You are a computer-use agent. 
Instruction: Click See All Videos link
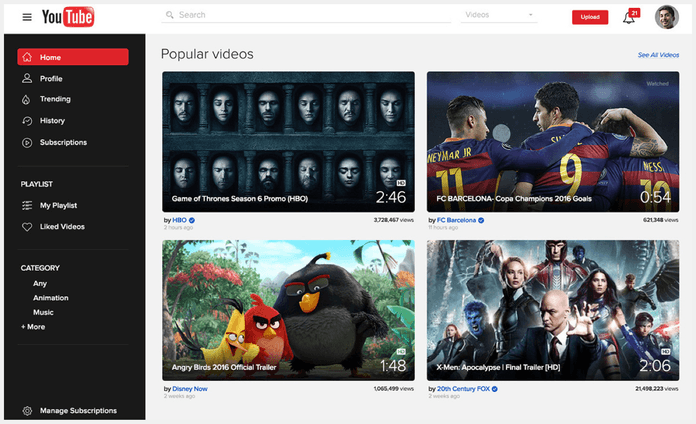pyautogui.click(x=658, y=55)
